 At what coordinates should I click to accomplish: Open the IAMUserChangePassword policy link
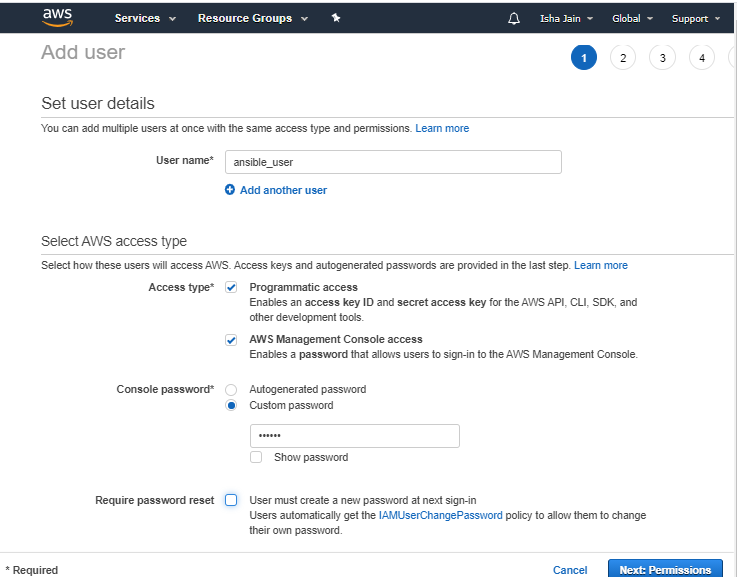coord(440,515)
